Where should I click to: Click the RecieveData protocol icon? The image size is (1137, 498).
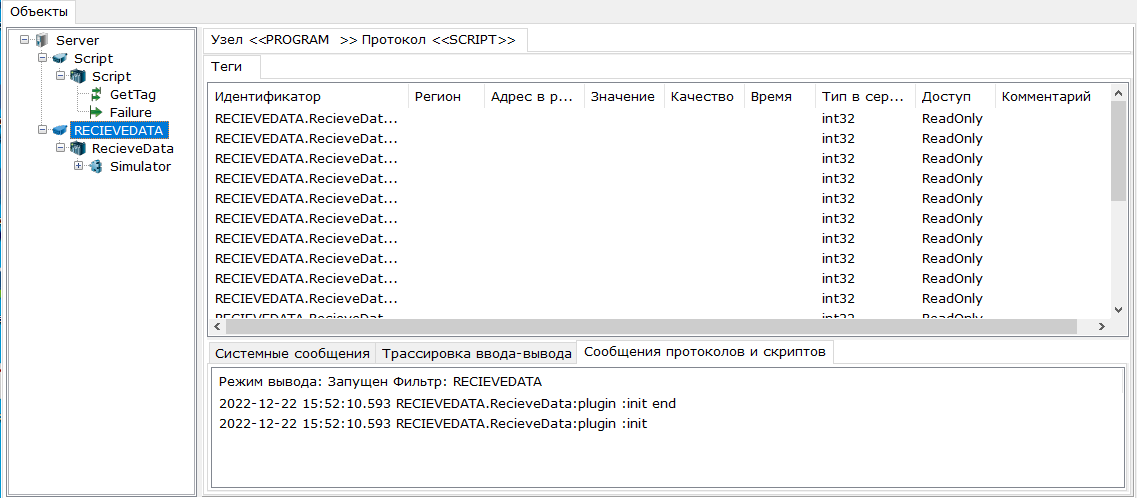point(78,149)
